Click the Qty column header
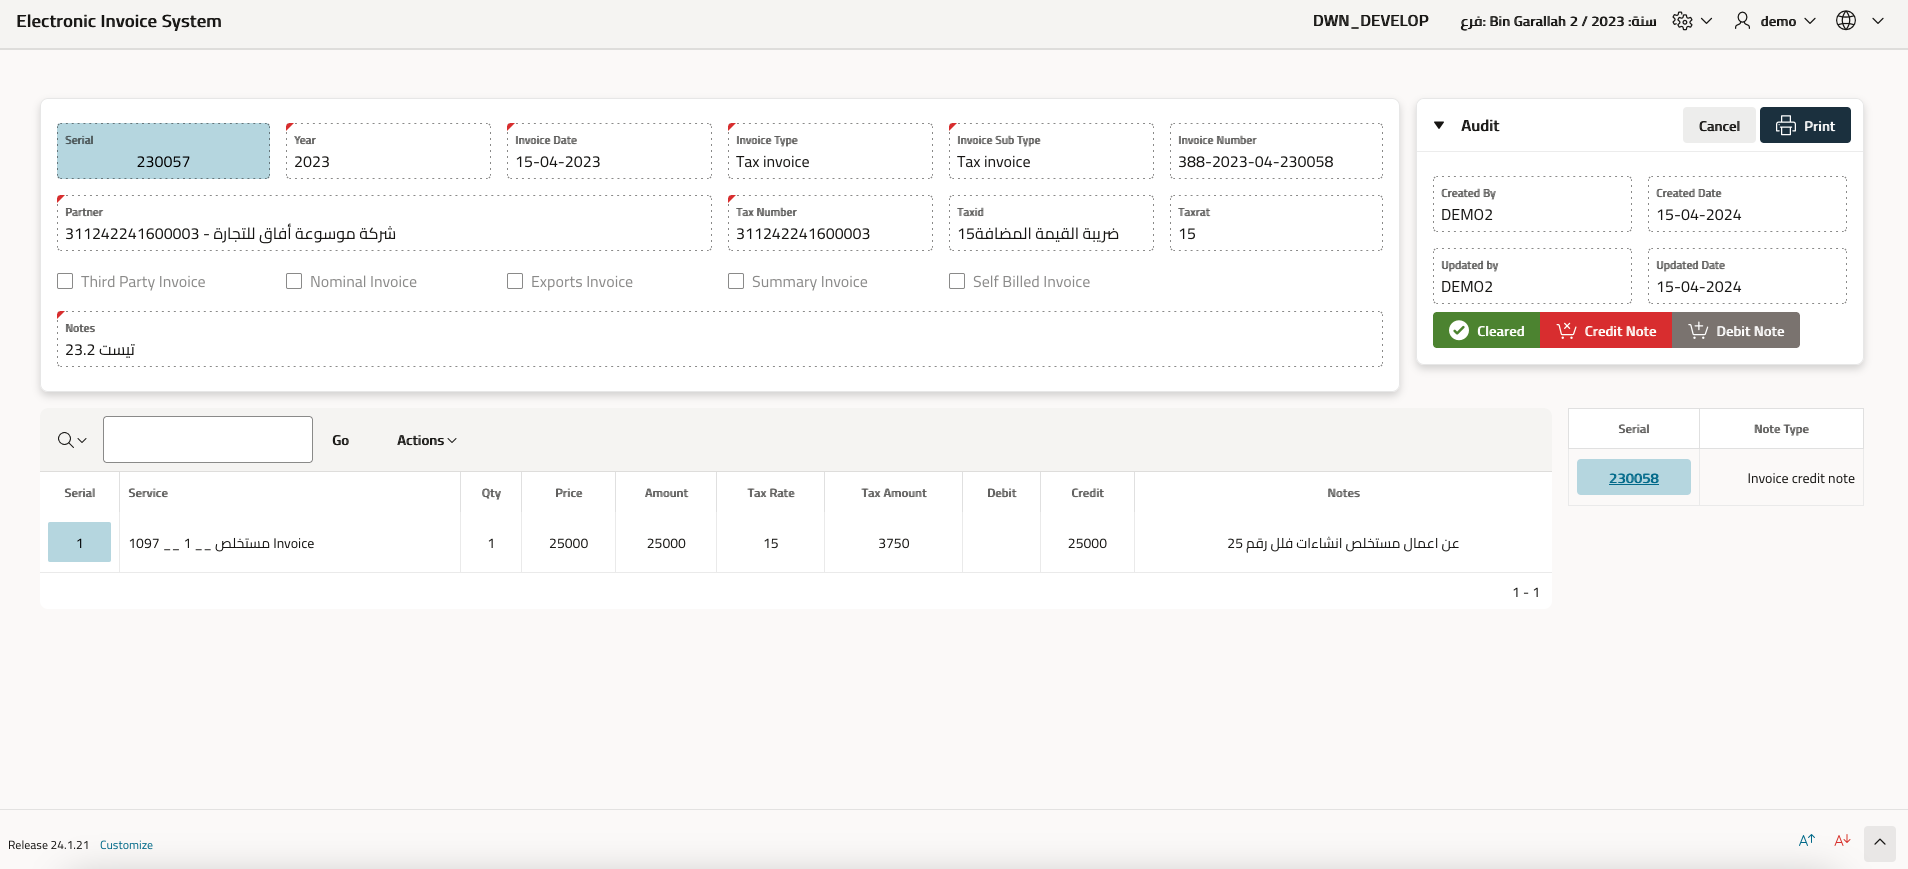Image resolution: width=1908 pixels, height=869 pixels. pyautogui.click(x=491, y=493)
